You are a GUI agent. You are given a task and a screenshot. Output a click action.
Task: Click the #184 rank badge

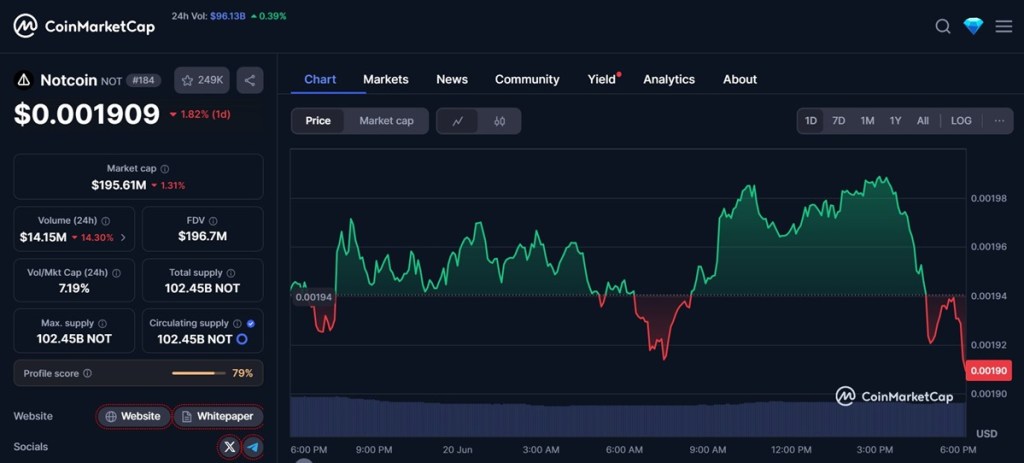[143, 80]
